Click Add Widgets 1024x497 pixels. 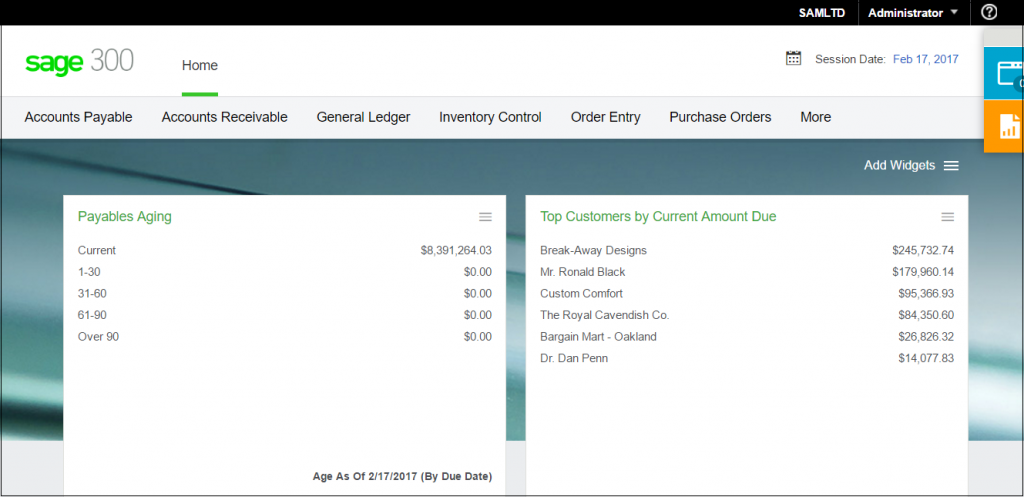(899, 166)
